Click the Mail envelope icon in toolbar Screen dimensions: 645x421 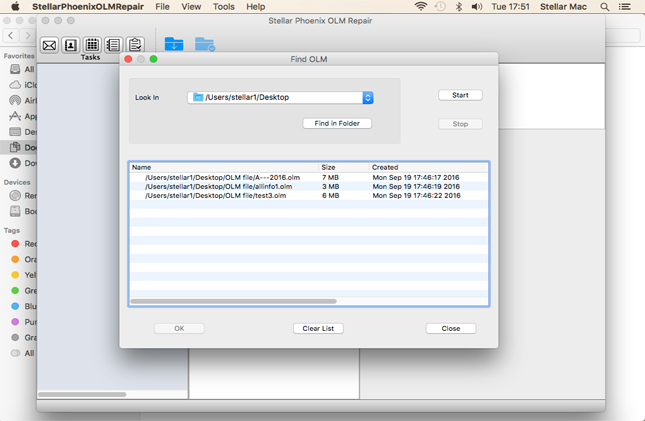pyautogui.click(x=49, y=45)
